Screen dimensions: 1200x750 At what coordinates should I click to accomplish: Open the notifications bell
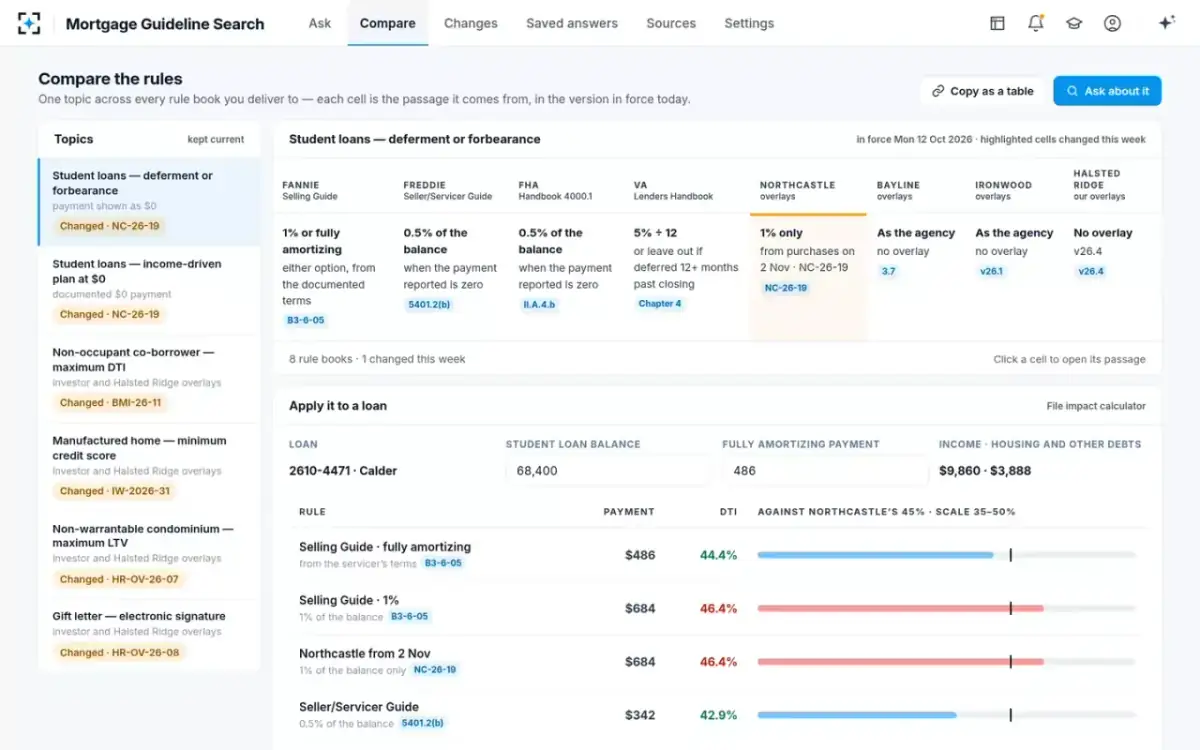pyautogui.click(x=1036, y=23)
